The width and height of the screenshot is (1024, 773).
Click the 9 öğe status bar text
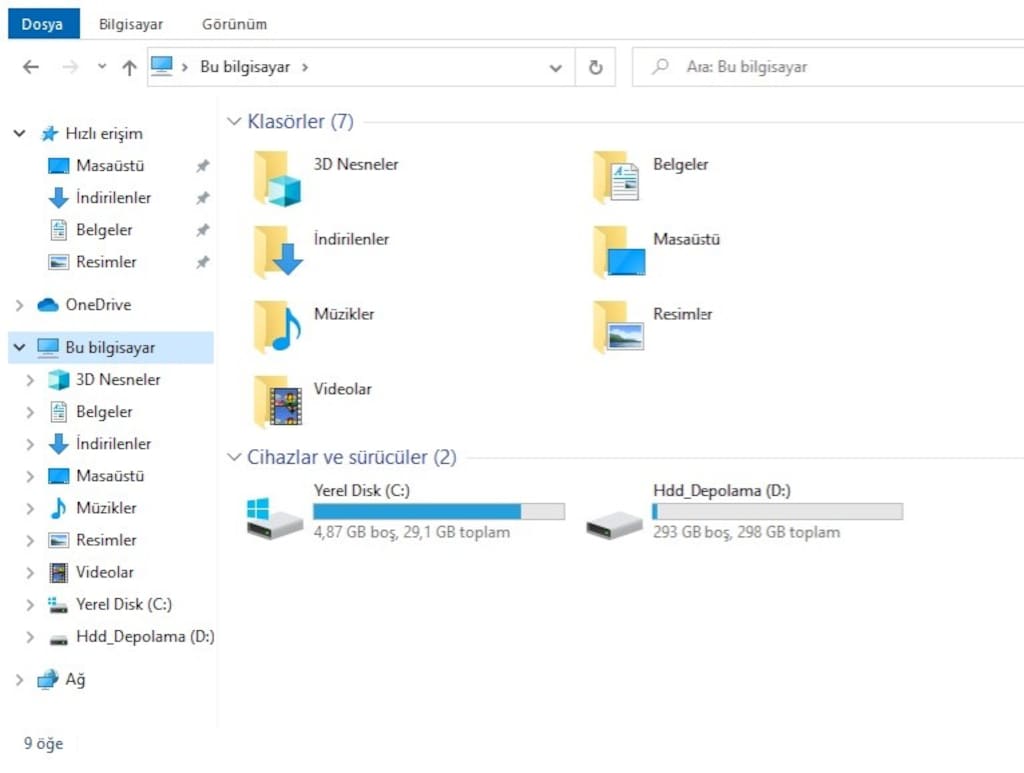tap(43, 743)
